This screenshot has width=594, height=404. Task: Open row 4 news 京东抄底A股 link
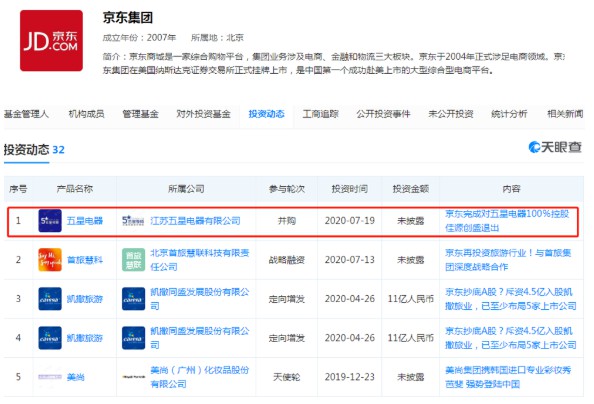[511, 338]
